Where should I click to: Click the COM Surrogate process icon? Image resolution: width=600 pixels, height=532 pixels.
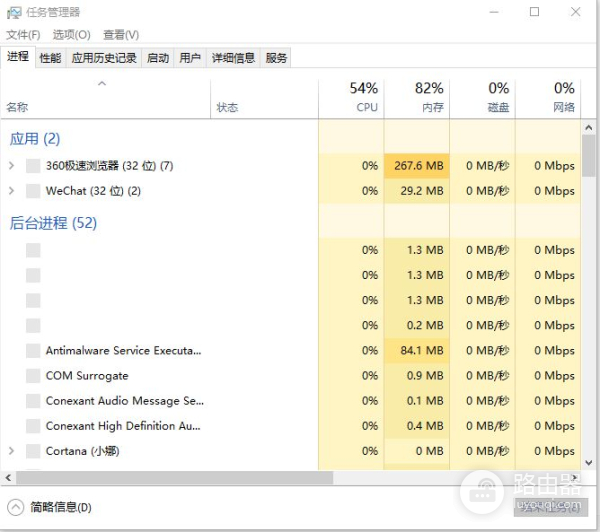tap(33, 376)
